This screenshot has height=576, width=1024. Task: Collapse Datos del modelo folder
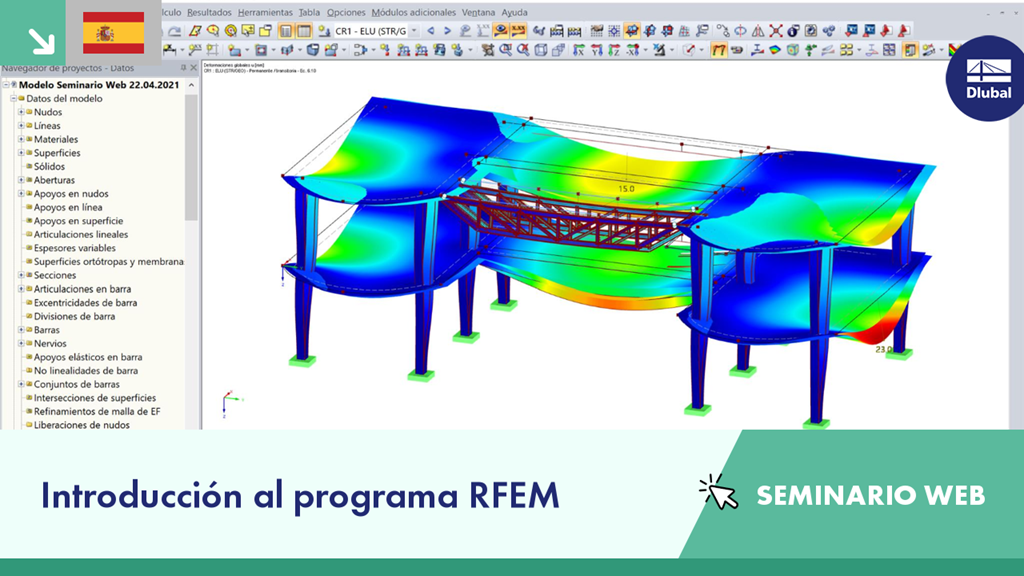(x=14, y=99)
